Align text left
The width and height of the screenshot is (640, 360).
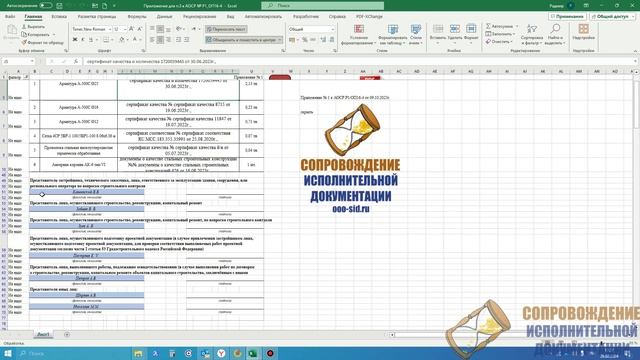152,40
